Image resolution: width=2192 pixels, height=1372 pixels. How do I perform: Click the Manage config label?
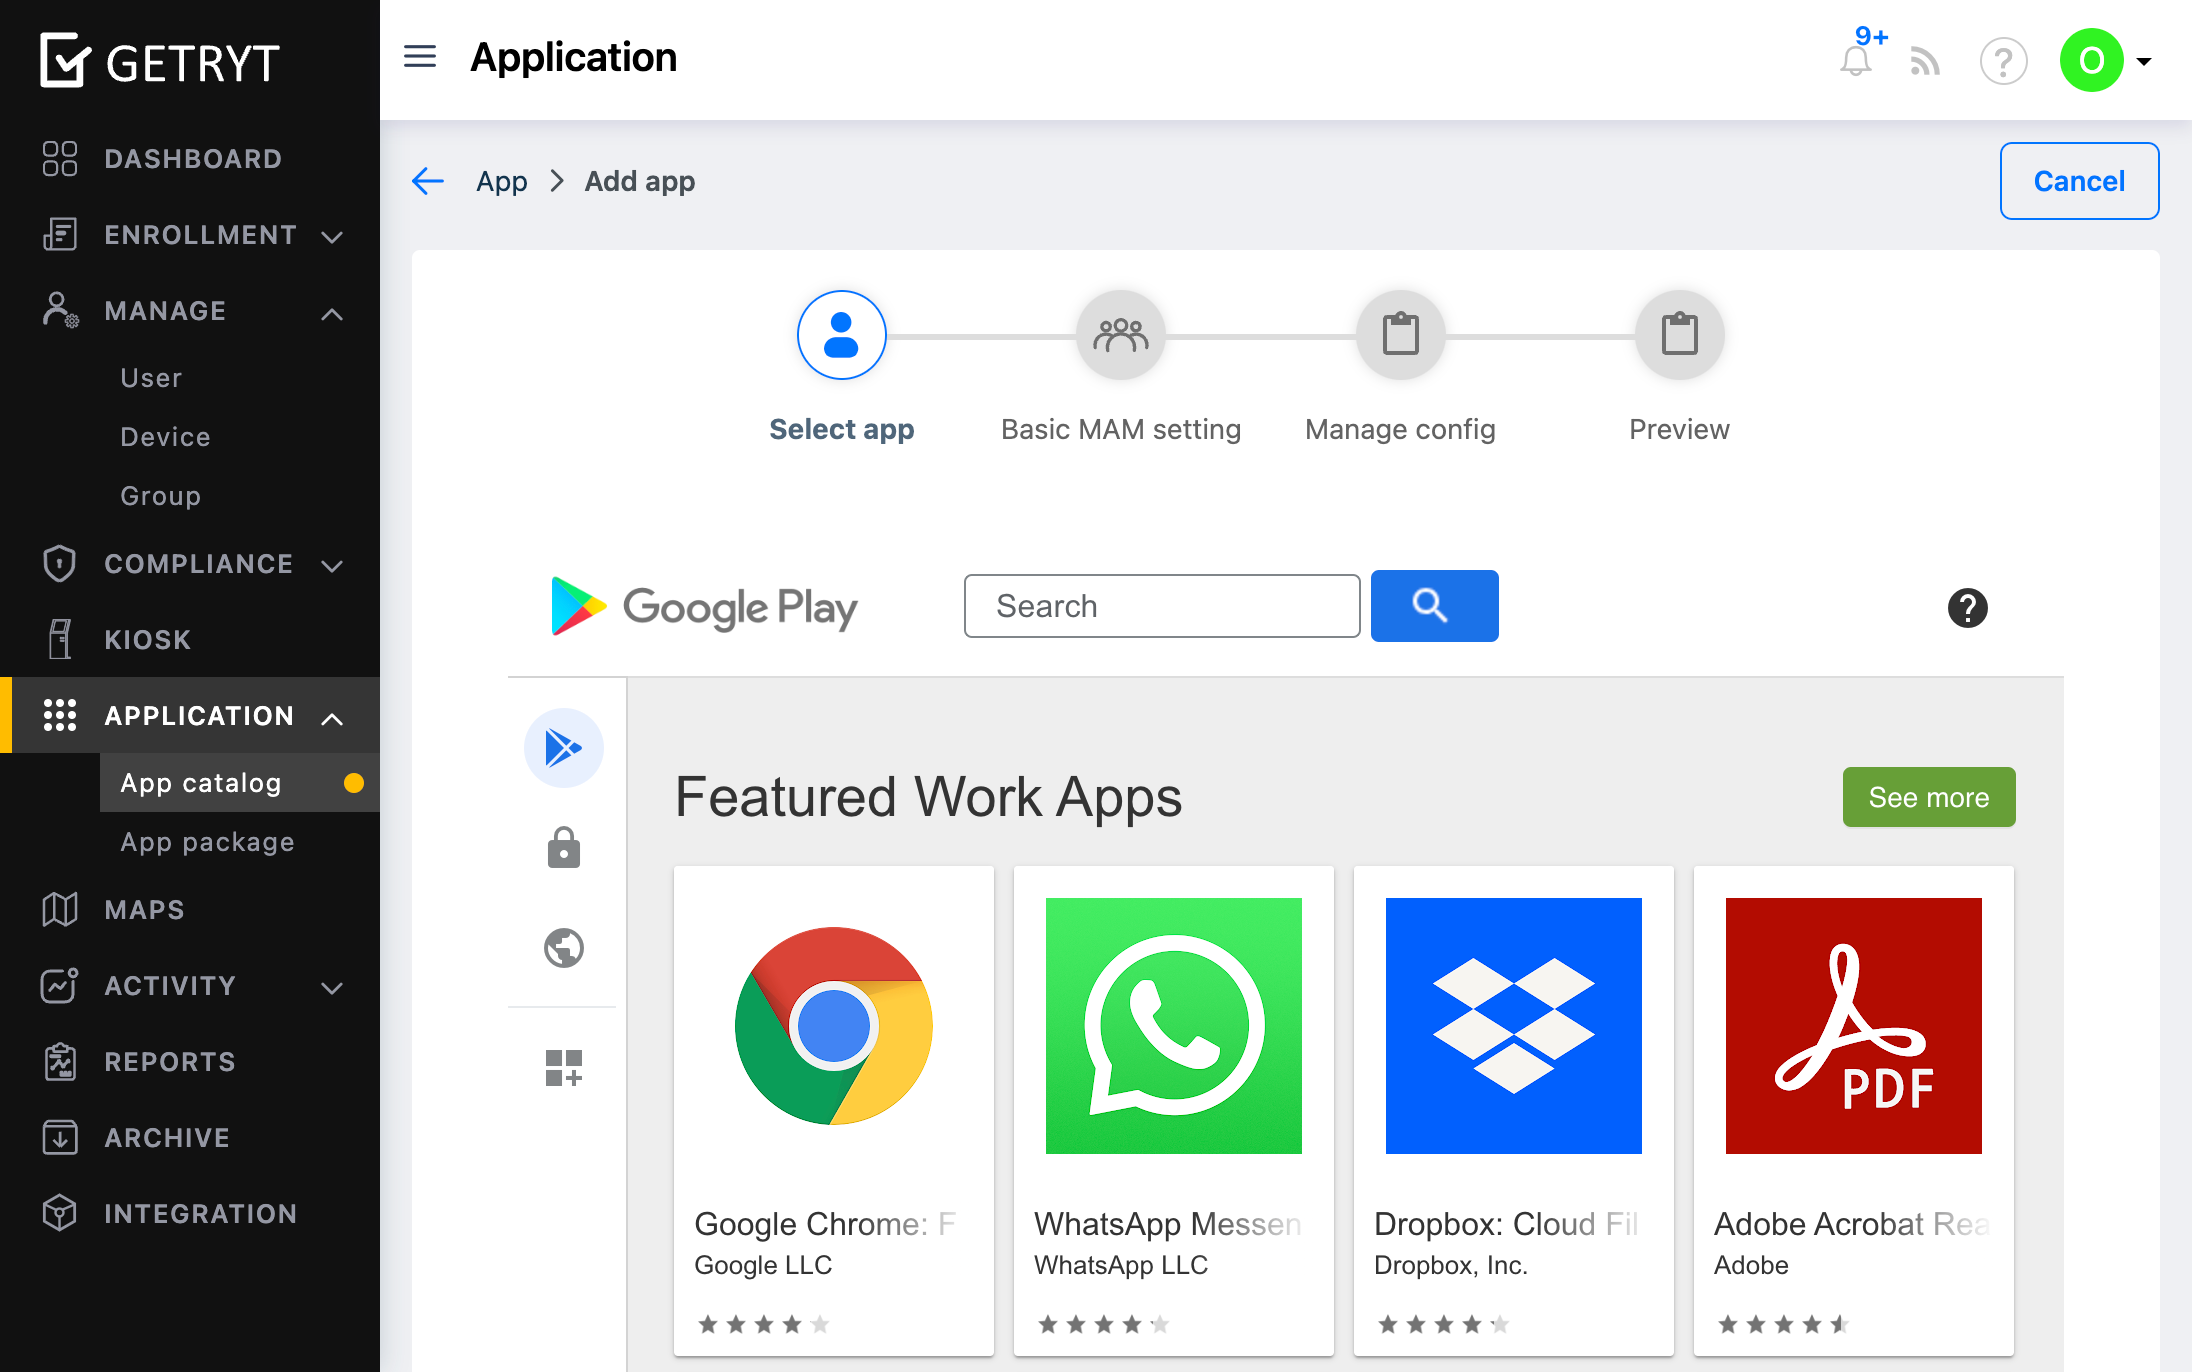[x=1400, y=430]
